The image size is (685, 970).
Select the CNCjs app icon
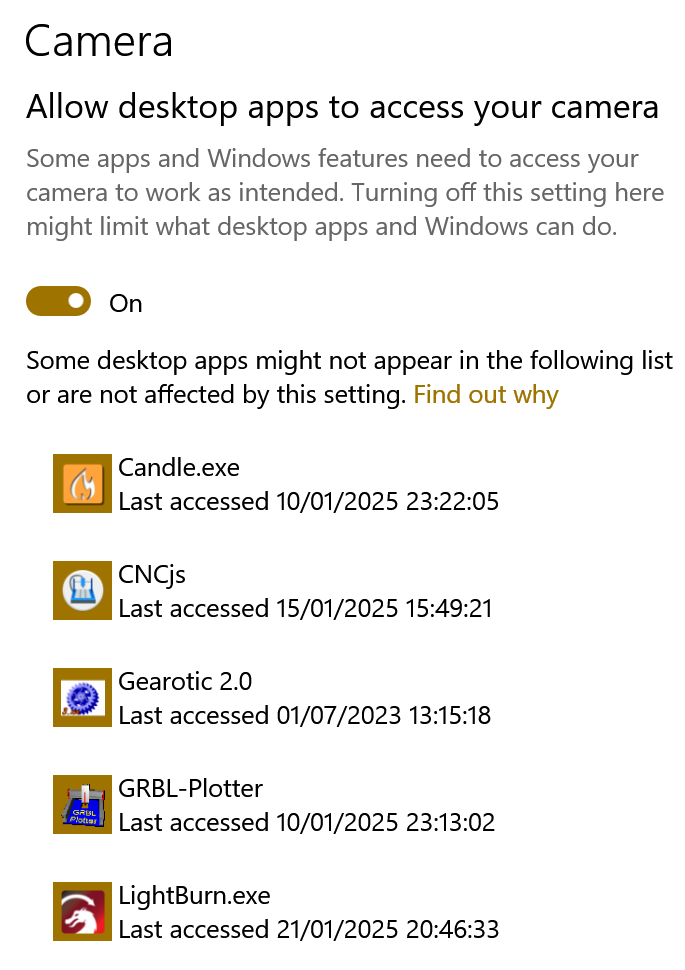[82, 591]
